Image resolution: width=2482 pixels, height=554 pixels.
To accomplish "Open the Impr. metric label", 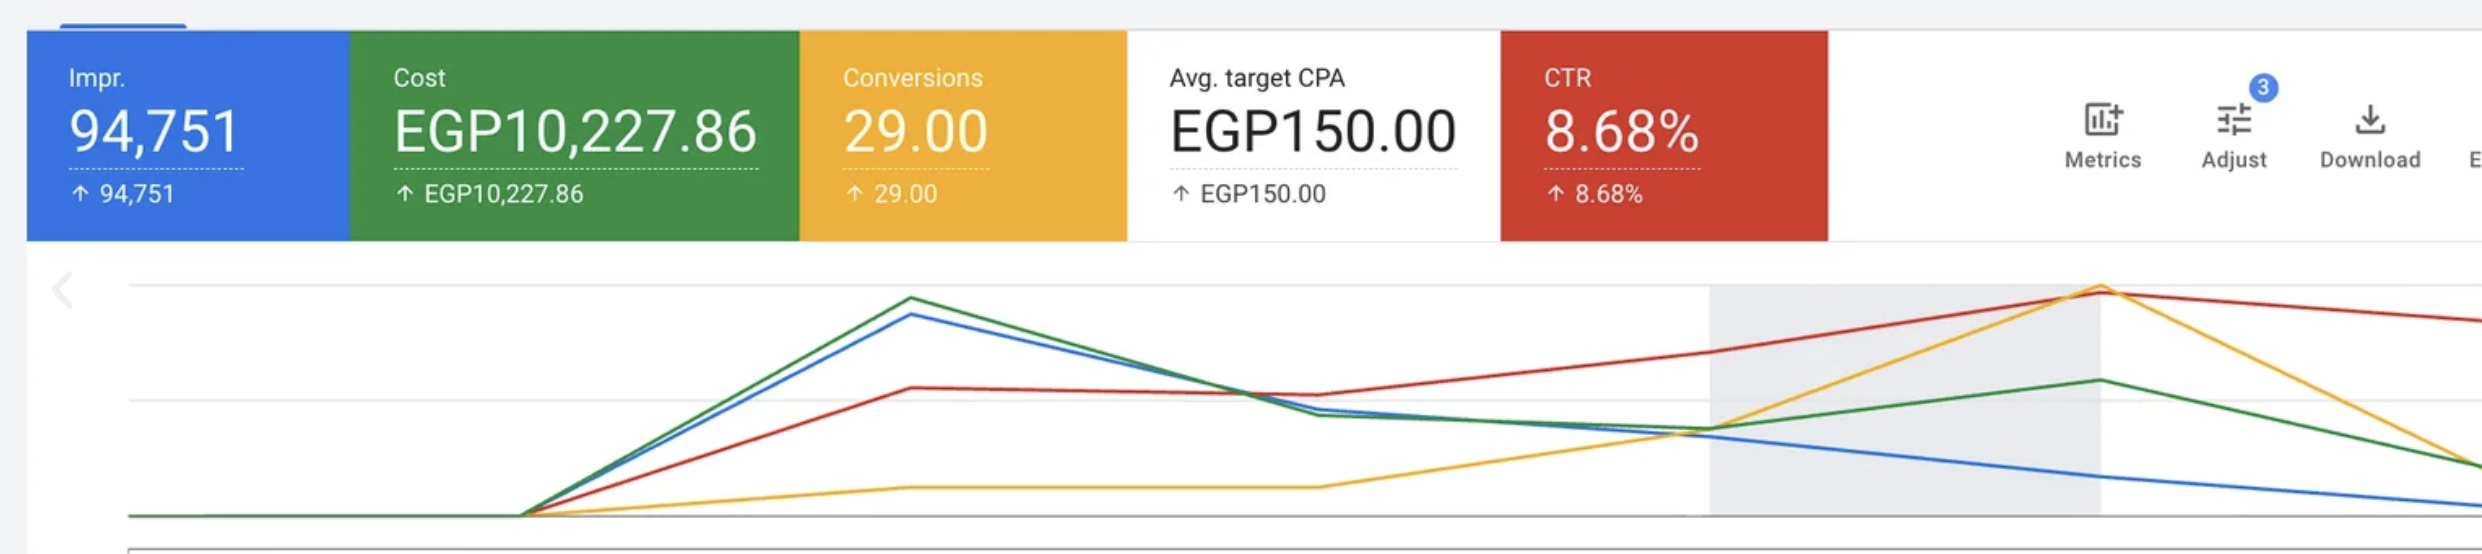I will [97, 78].
